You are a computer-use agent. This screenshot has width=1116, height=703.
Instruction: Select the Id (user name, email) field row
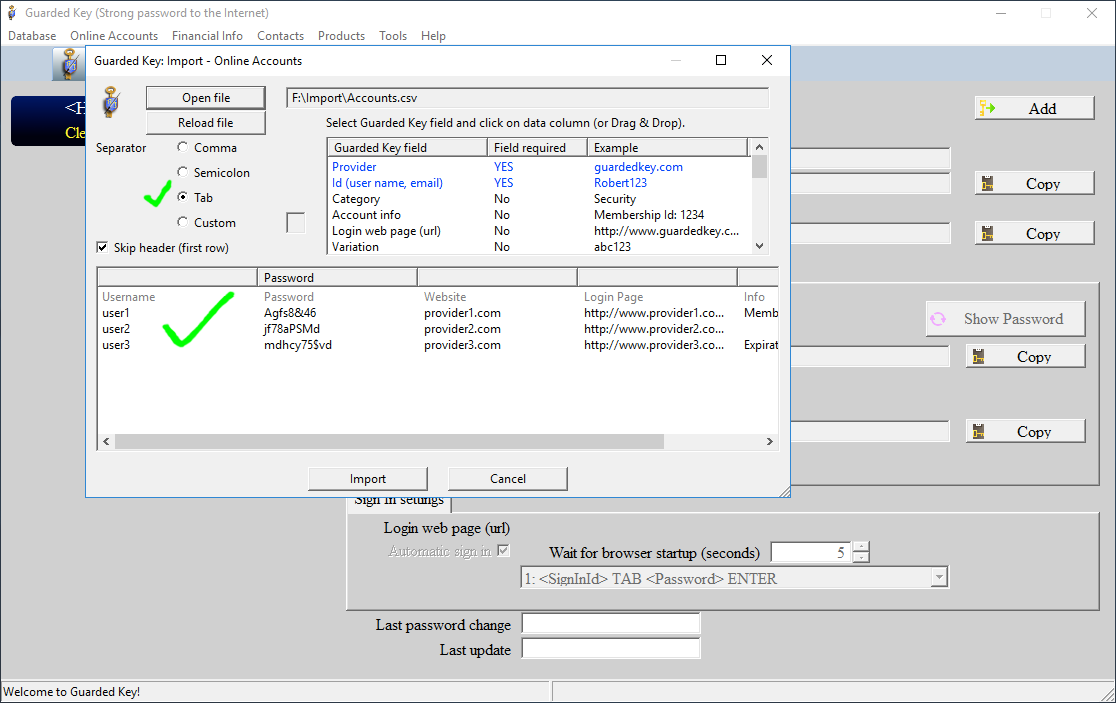(539, 183)
